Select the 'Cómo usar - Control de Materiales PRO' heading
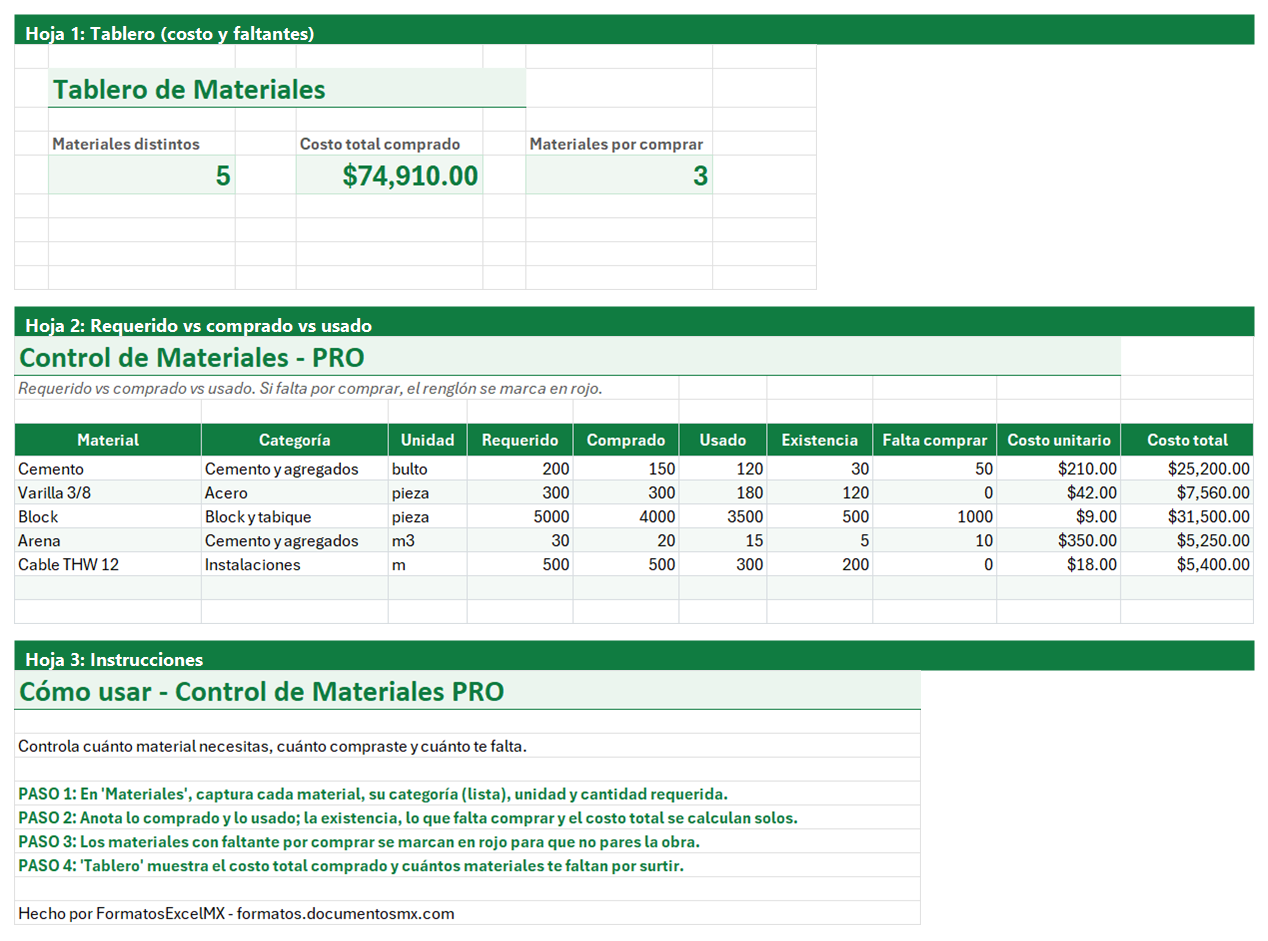The image size is (1268, 941). [468, 691]
